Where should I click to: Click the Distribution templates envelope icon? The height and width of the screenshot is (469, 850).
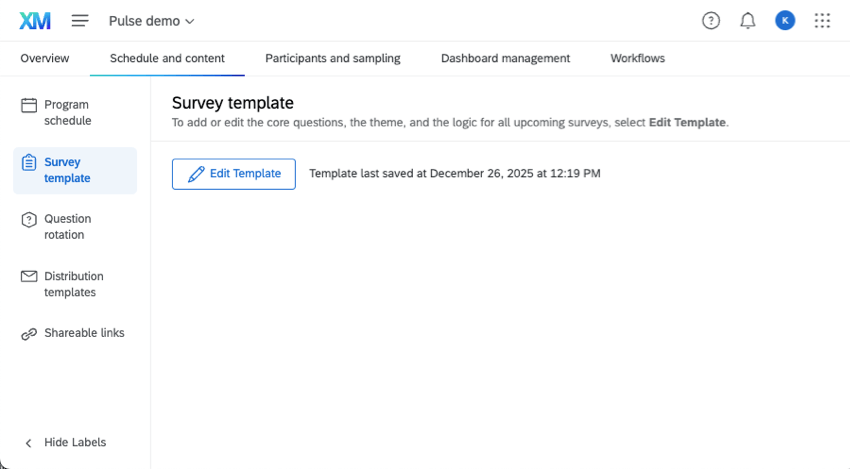(29, 277)
